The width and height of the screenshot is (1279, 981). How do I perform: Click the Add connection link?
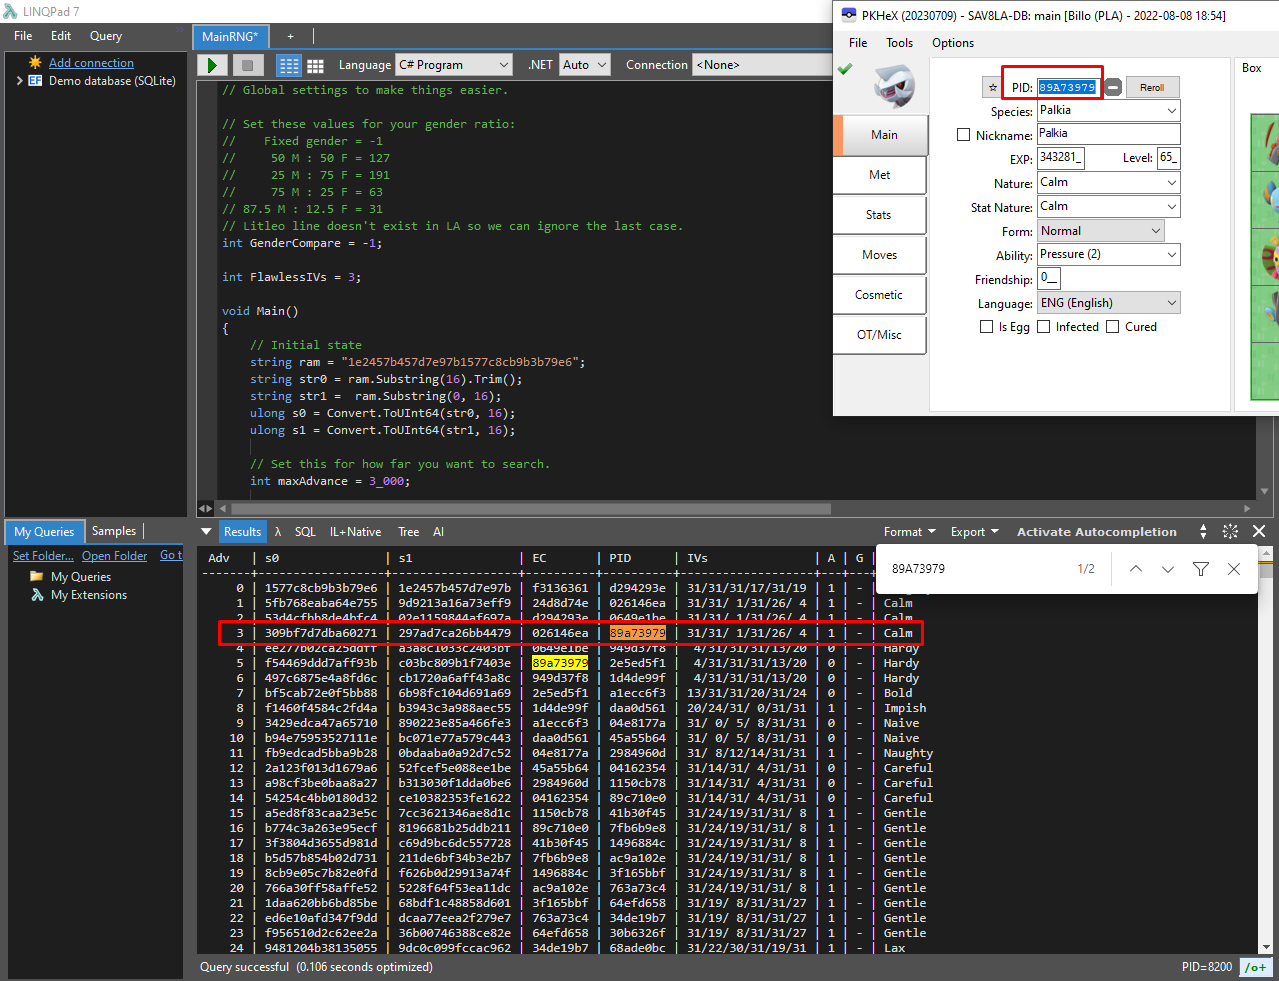pyautogui.click(x=91, y=63)
